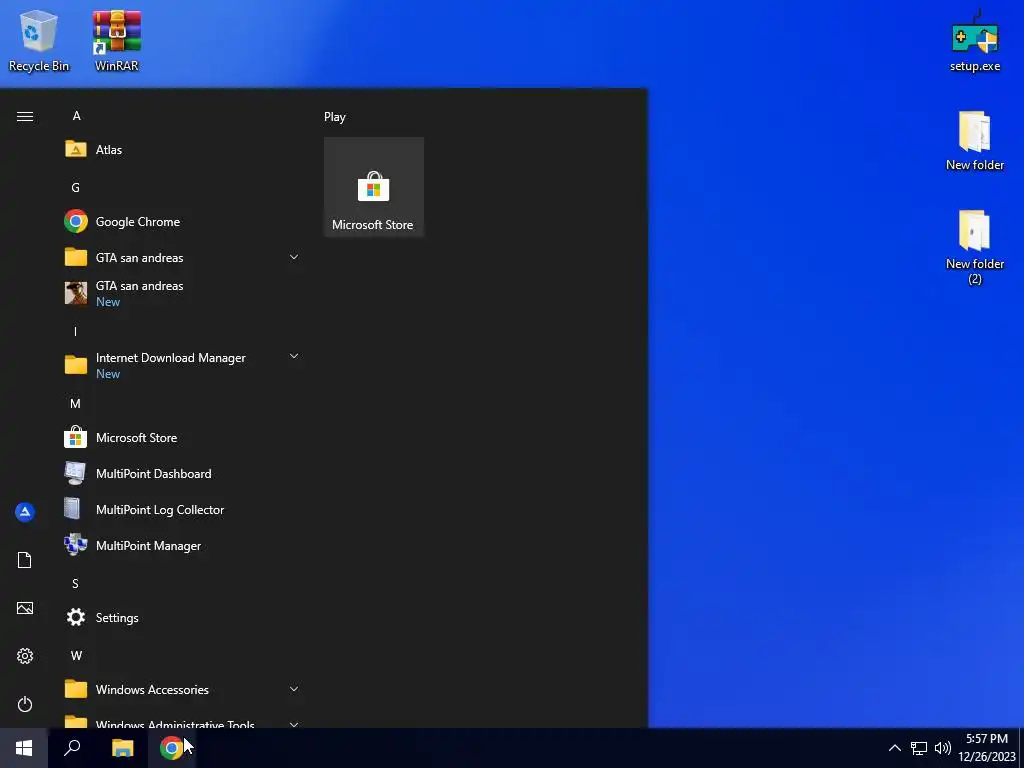
Task: Expand the GTA san andreas folder chevron
Action: click(294, 257)
